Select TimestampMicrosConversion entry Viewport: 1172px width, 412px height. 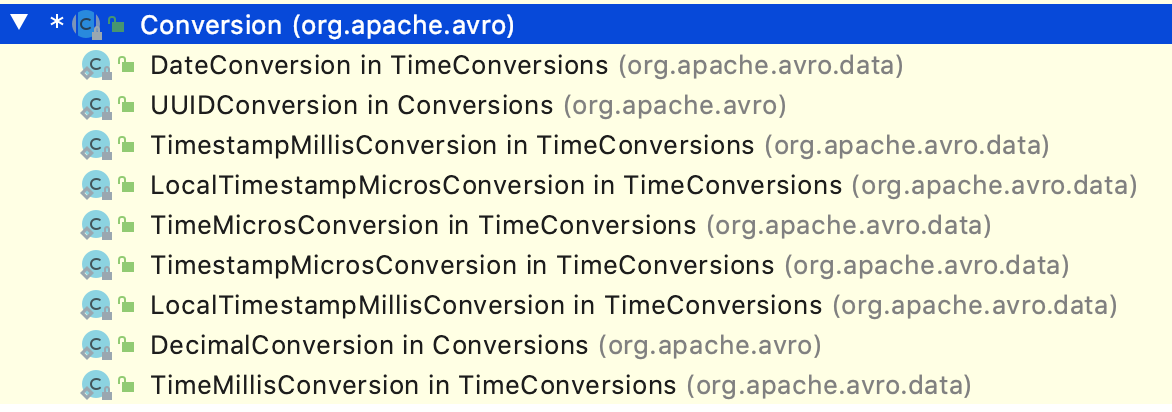coord(462,265)
